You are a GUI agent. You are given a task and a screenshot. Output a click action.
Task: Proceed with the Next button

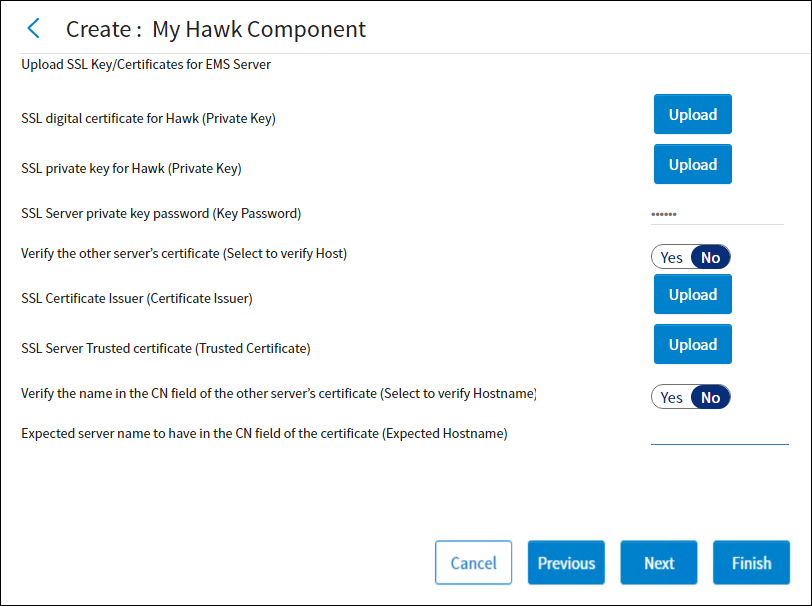coord(658,563)
